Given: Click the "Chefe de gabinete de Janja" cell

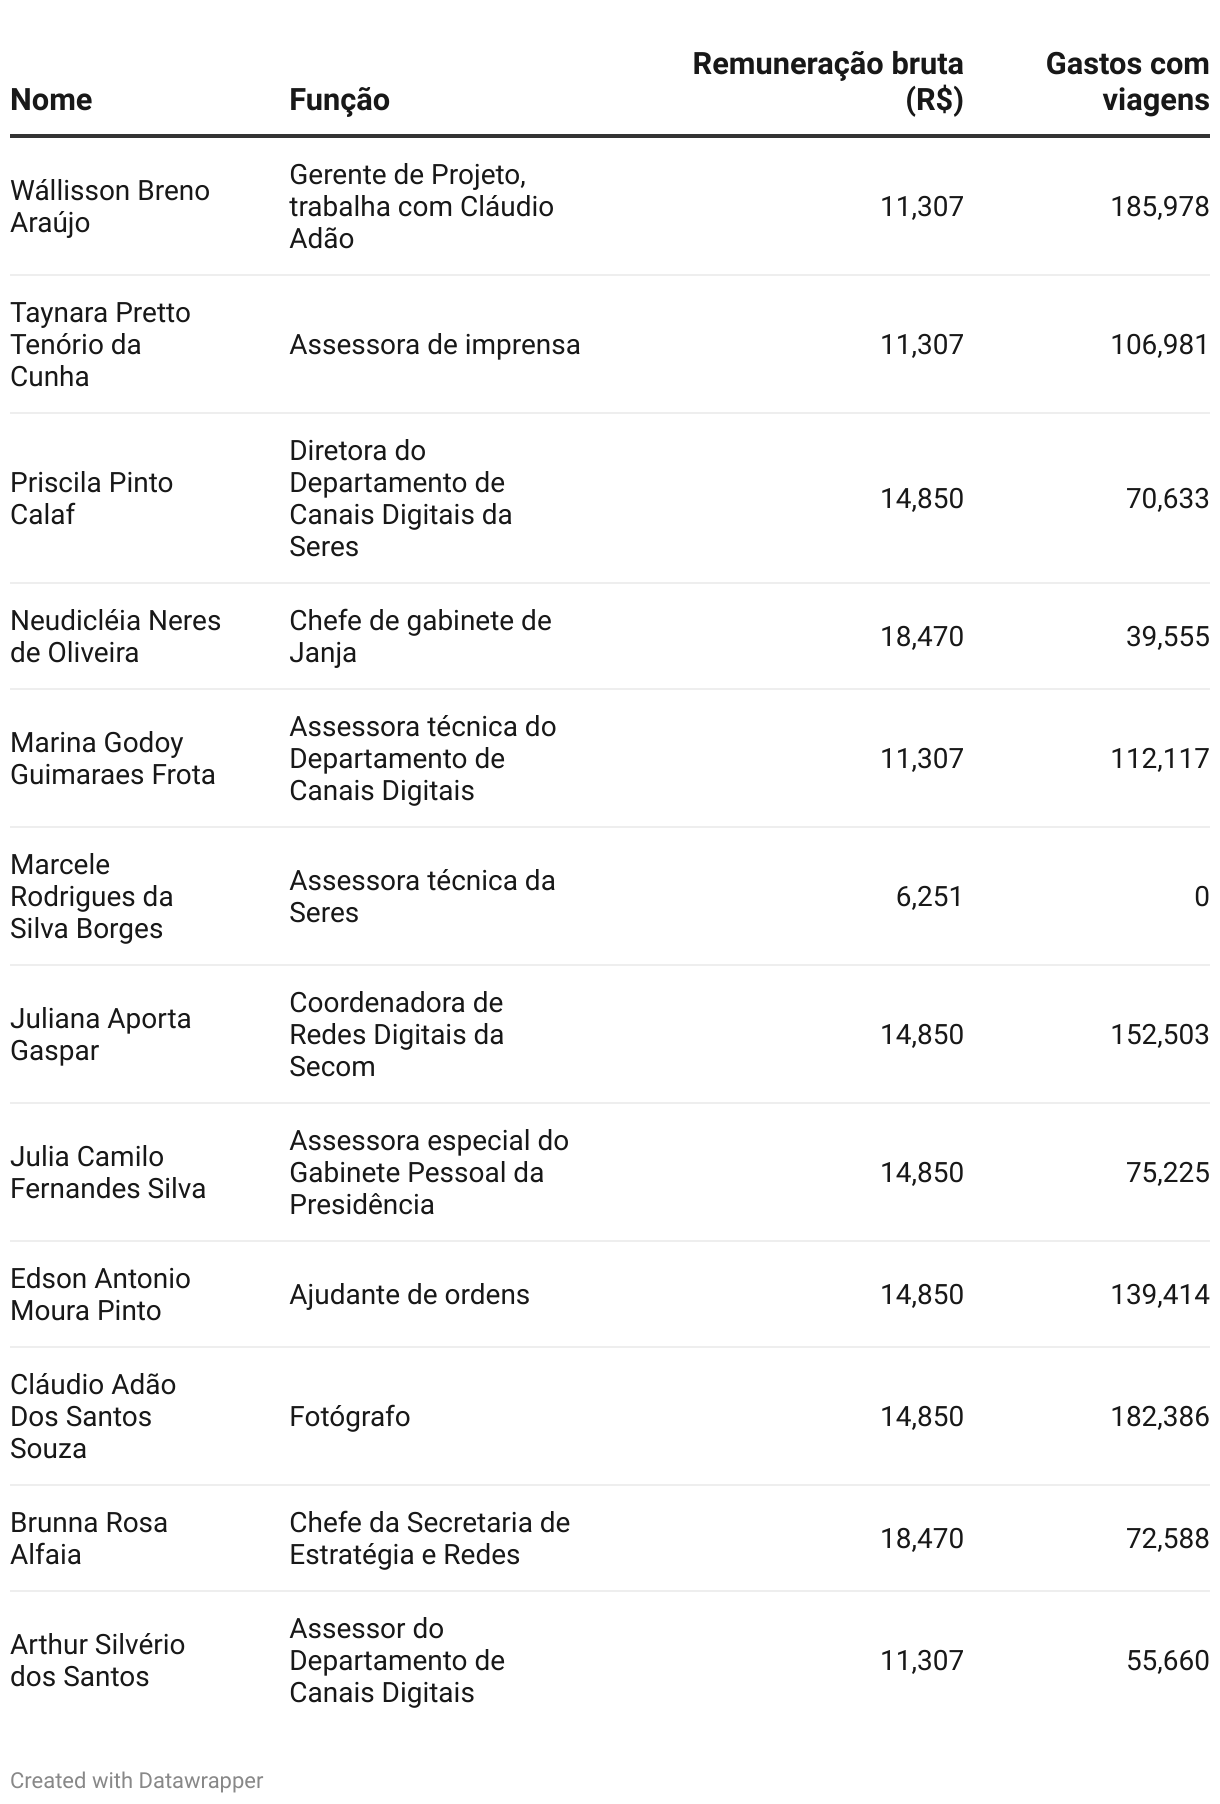Looking at the screenshot, I should (x=420, y=636).
